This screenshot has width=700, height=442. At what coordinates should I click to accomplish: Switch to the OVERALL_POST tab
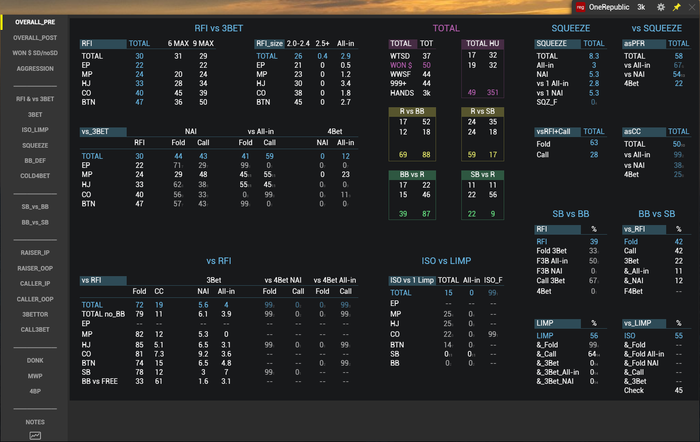pyautogui.click(x=35, y=38)
